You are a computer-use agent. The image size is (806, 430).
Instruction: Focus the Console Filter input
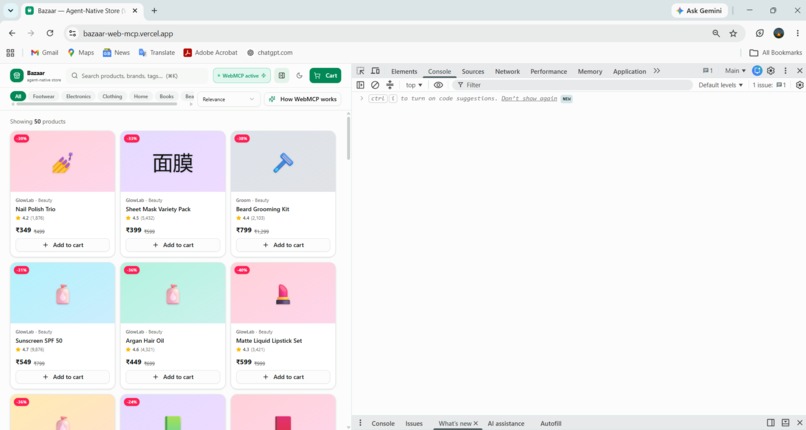[572, 85]
